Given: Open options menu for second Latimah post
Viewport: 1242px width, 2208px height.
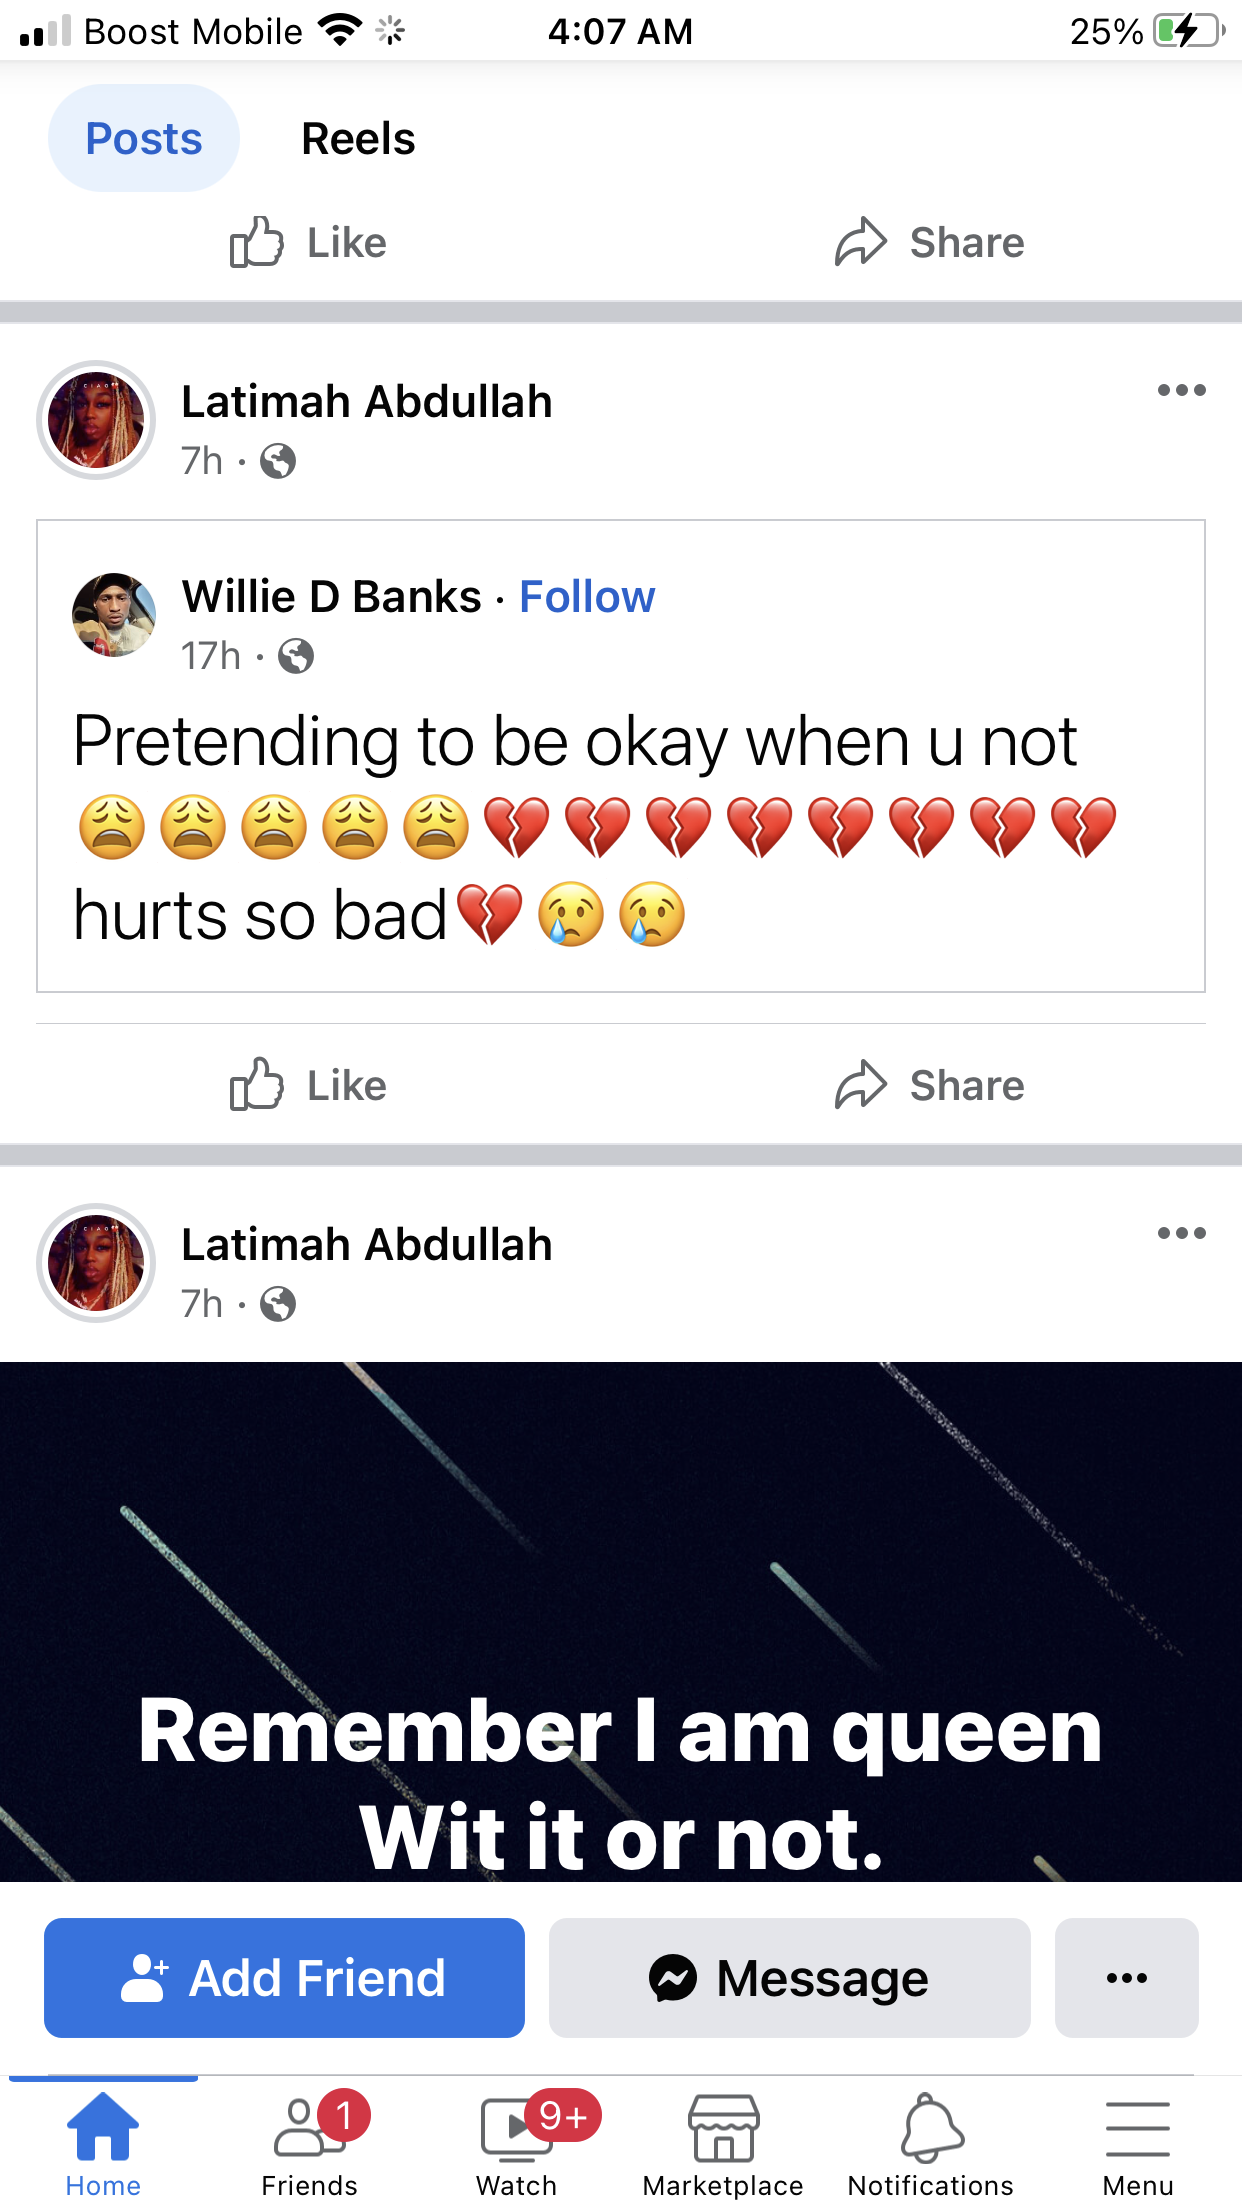Looking at the screenshot, I should coord(1181,1233).
